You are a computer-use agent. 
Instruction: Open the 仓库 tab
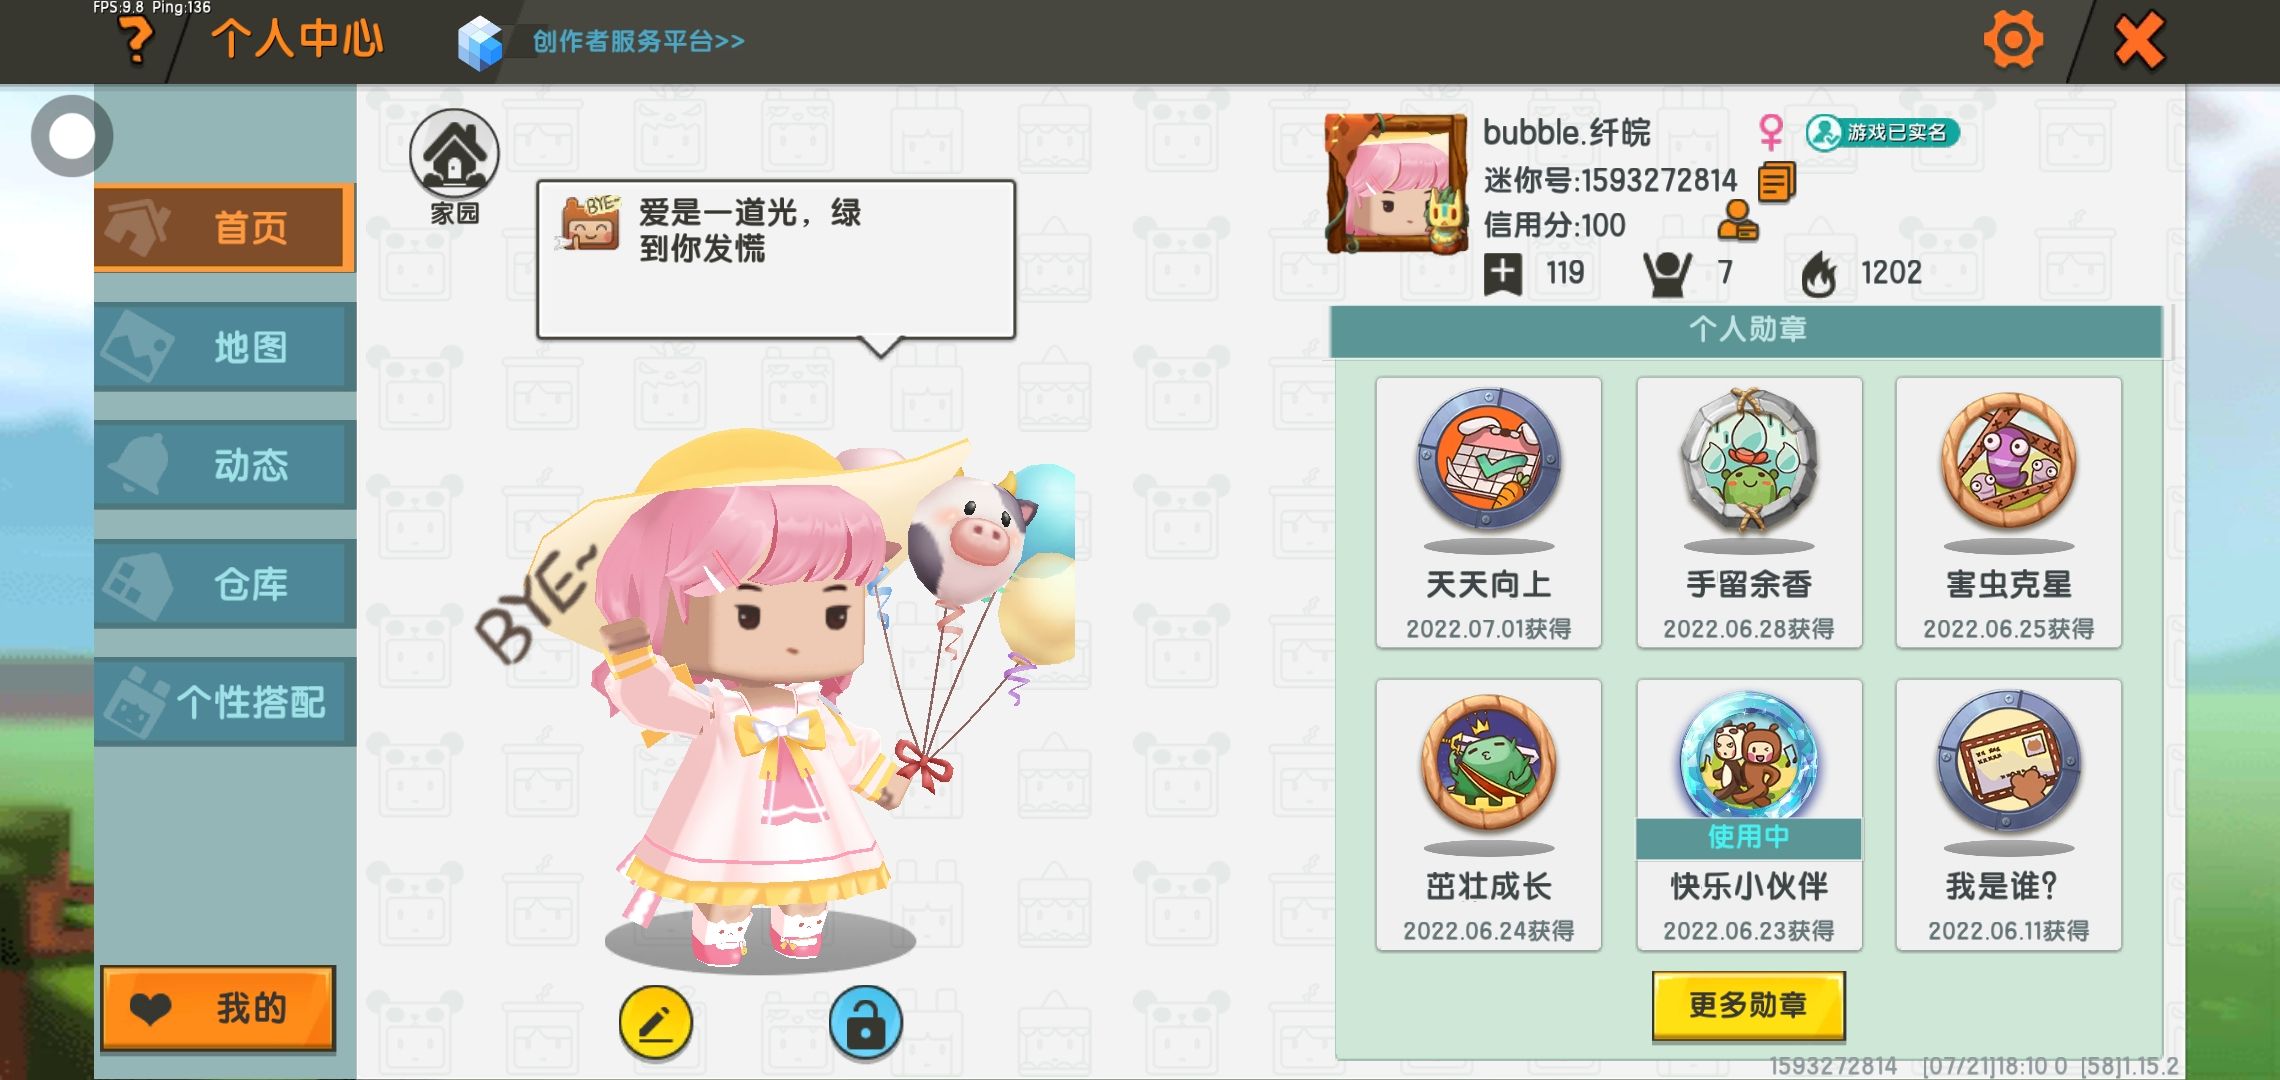224,583
